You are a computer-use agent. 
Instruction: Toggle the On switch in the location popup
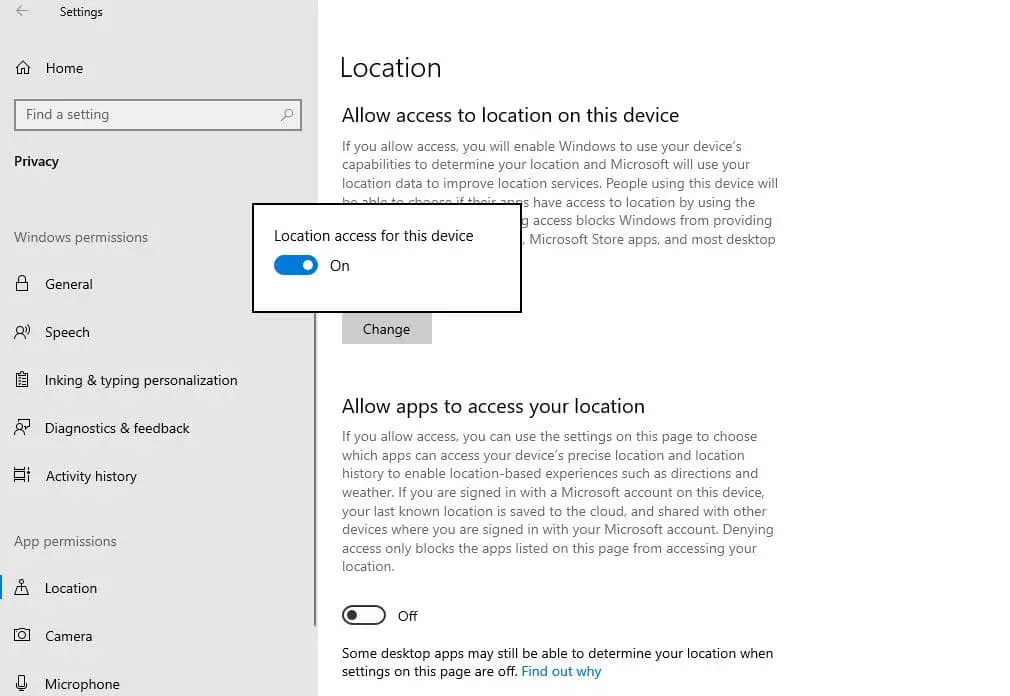coord(295,265)
